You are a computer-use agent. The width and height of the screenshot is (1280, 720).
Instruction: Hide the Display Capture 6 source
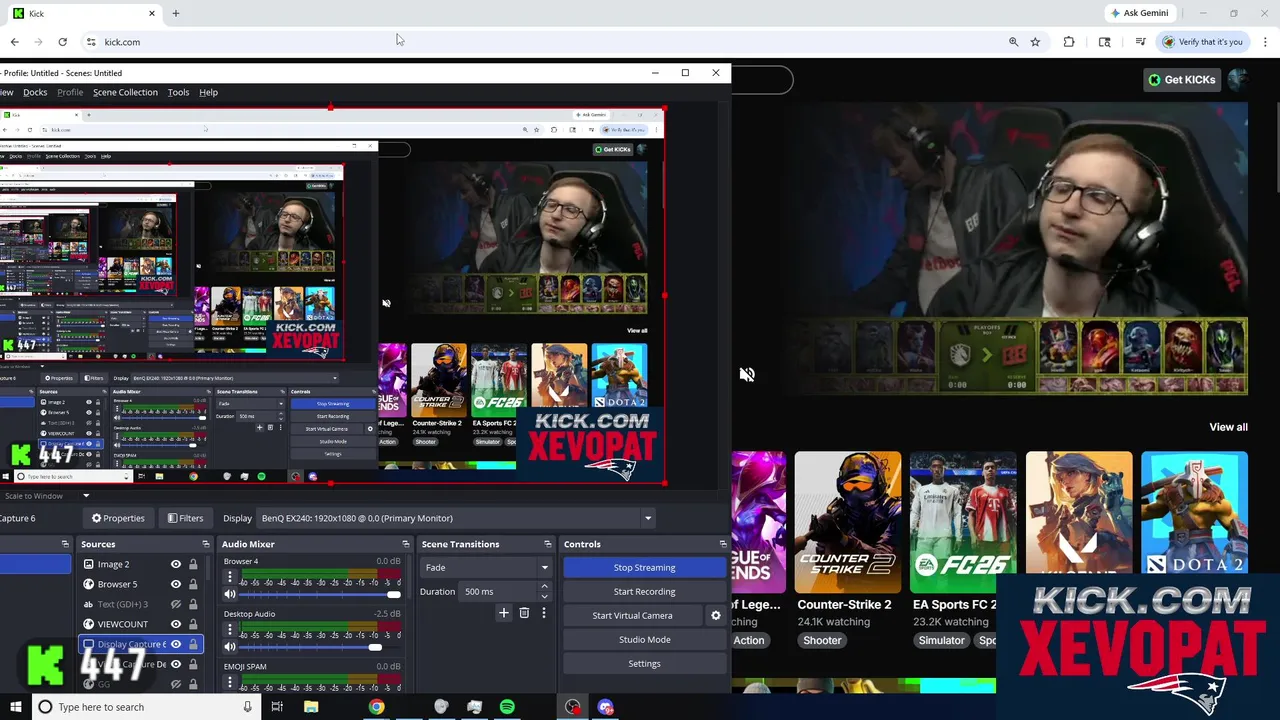(176, 644)
